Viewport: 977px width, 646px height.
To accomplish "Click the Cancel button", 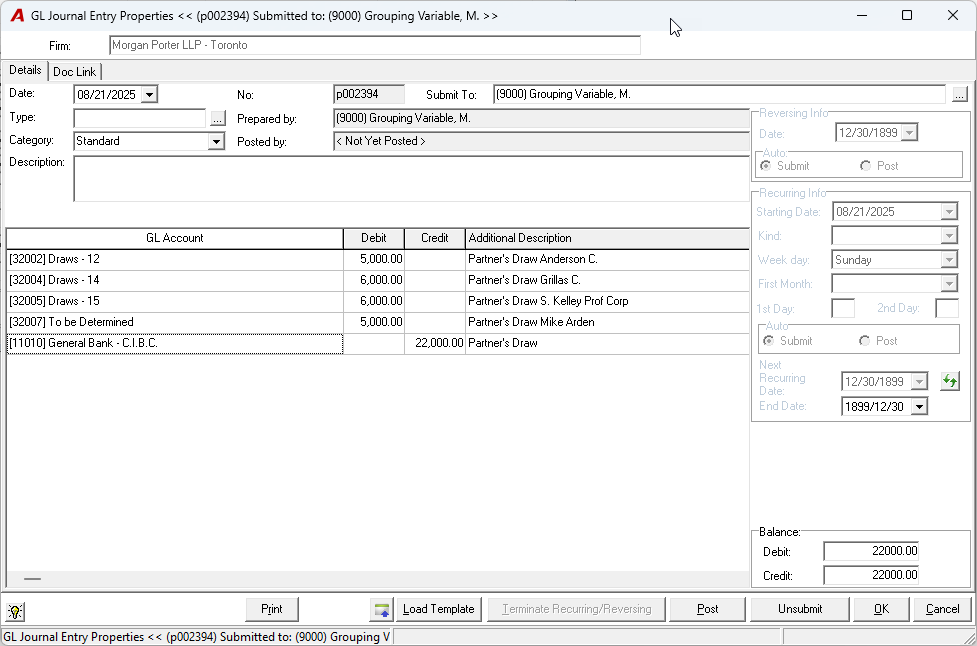I will click(x=942, y=609).
